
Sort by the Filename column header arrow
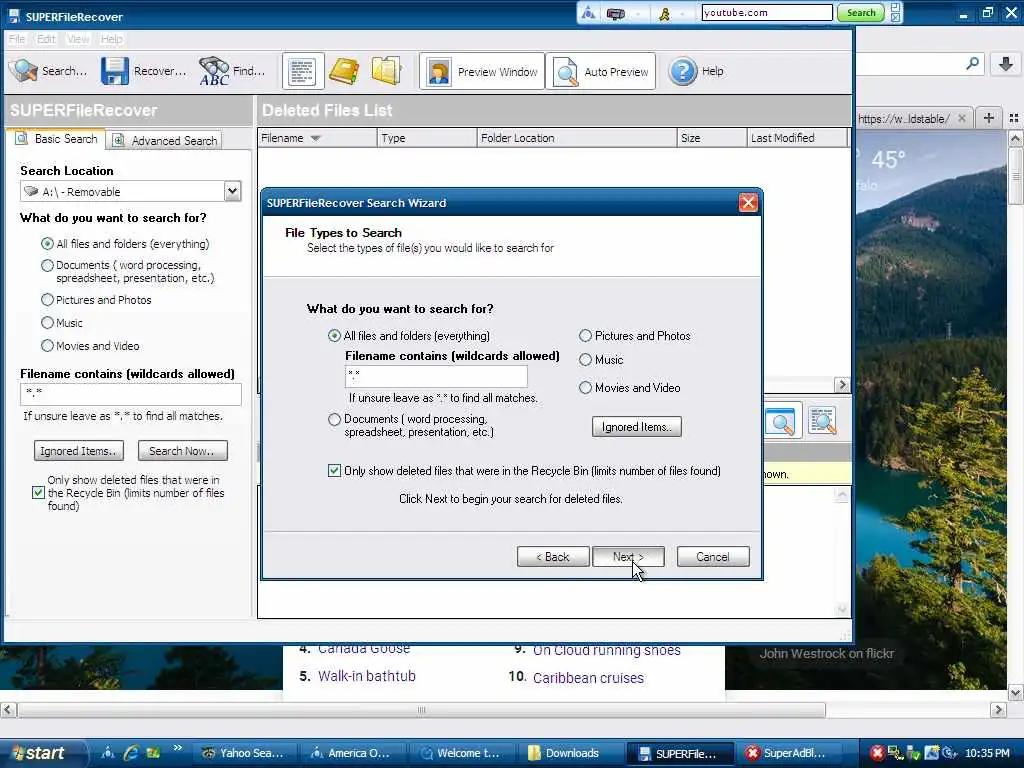coord(315,138)
